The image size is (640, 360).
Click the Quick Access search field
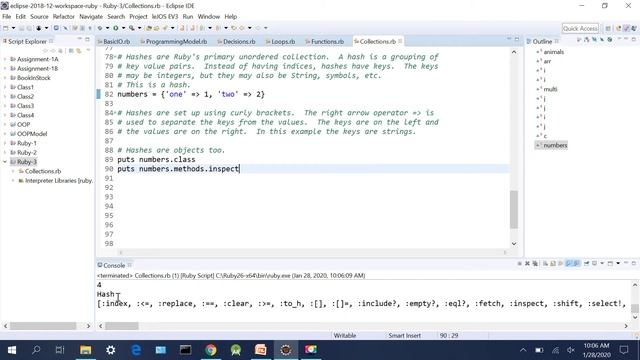[580, 28]
